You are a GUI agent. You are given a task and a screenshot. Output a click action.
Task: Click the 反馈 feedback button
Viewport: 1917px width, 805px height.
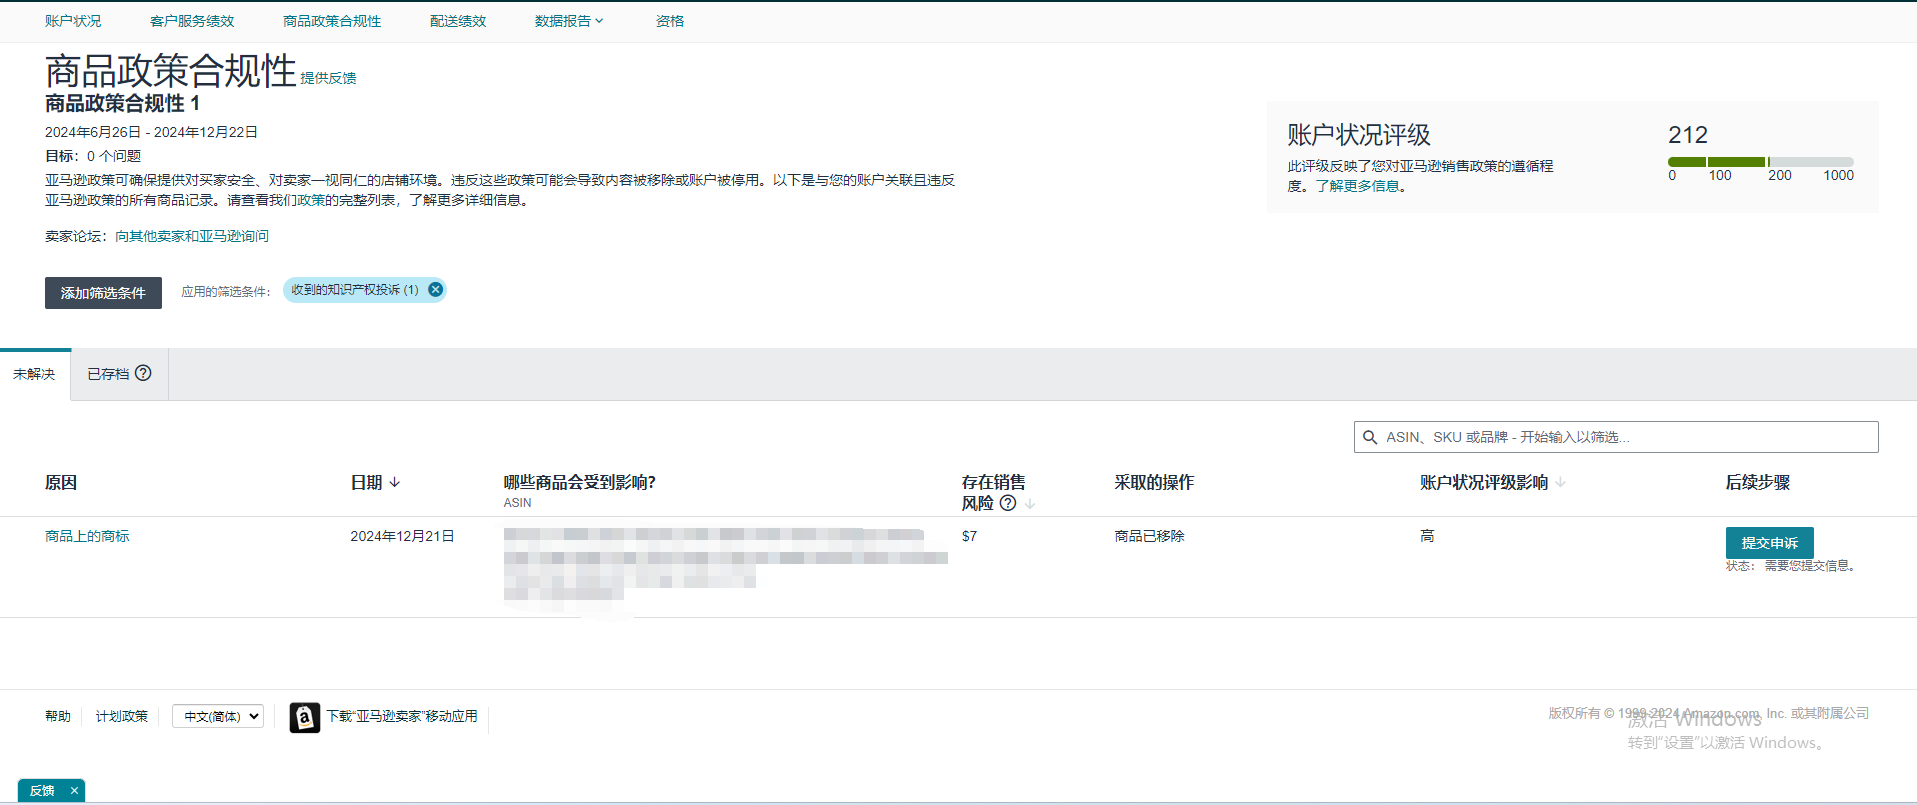coord(42,790)
